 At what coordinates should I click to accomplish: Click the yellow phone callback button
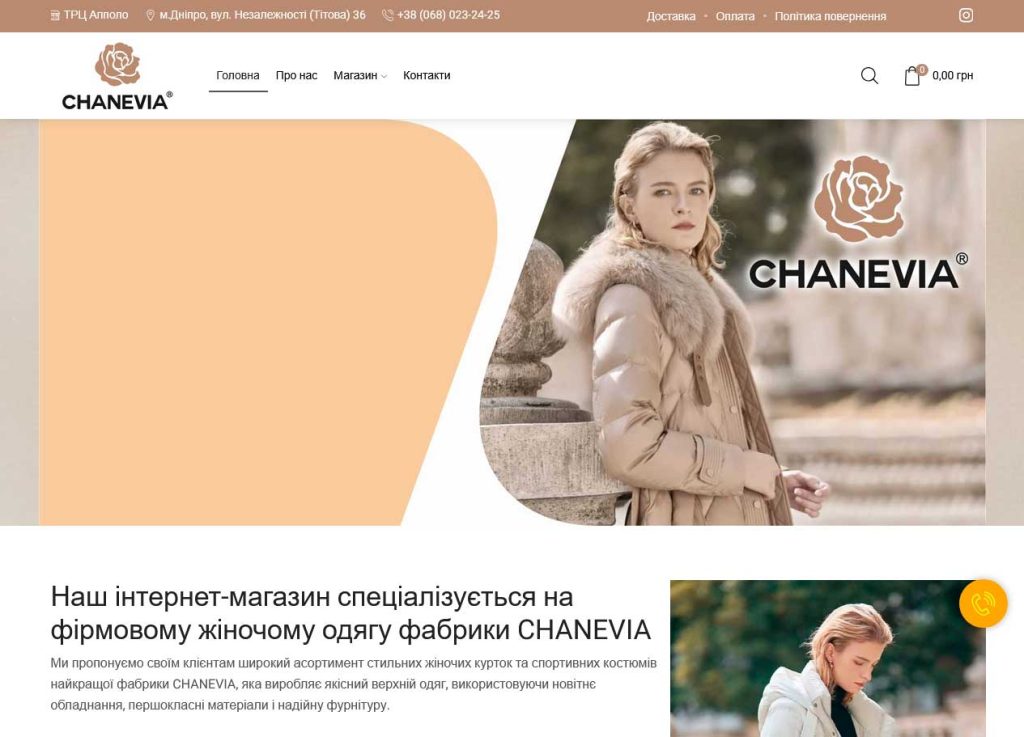tap(983, 603)
